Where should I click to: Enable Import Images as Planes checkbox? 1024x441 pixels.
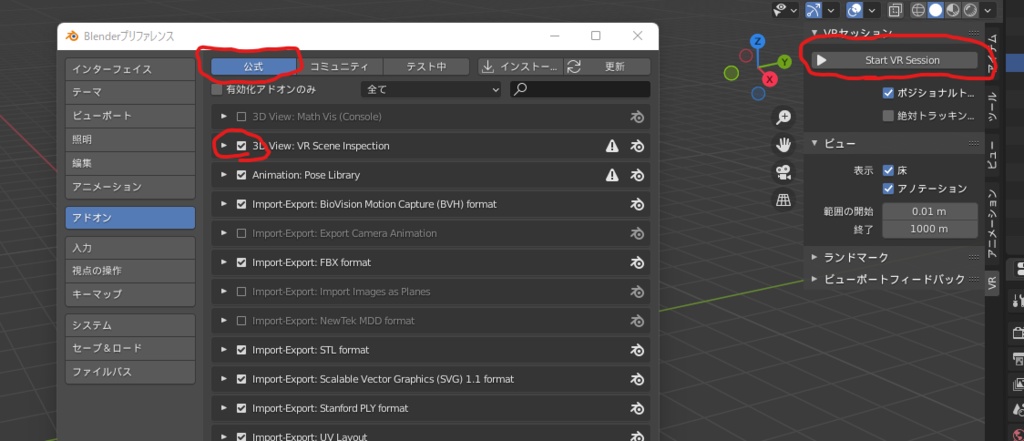coord(242,291)
